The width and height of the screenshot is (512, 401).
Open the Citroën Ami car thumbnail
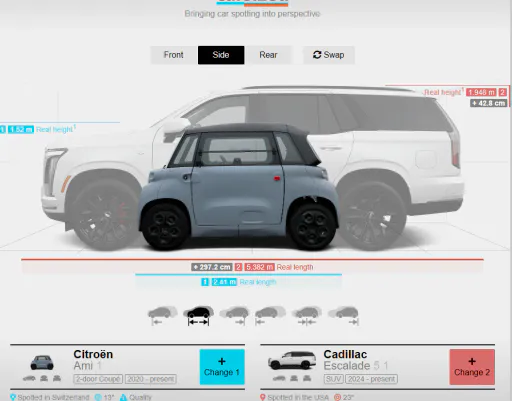point(42,362)
